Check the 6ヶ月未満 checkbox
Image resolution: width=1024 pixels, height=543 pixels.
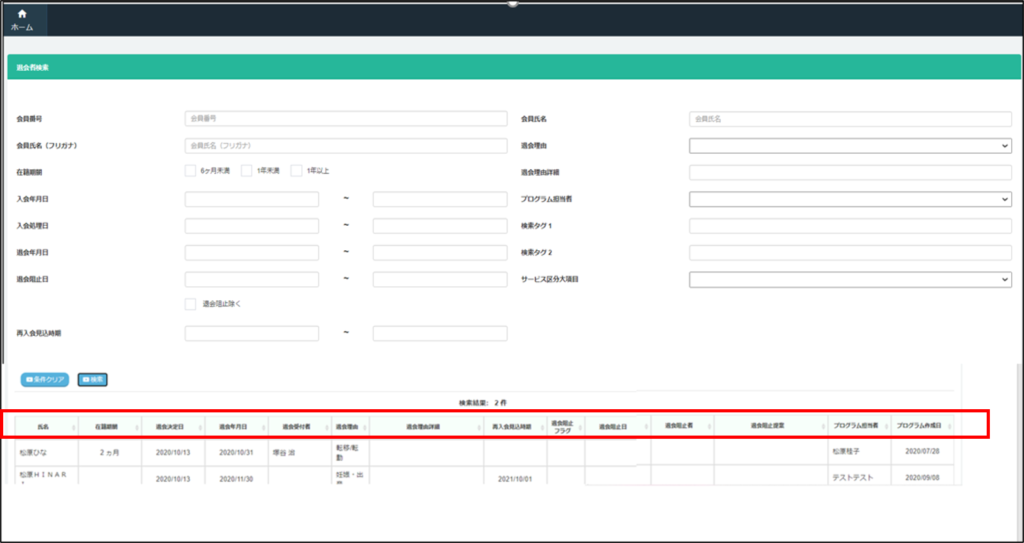190,171
